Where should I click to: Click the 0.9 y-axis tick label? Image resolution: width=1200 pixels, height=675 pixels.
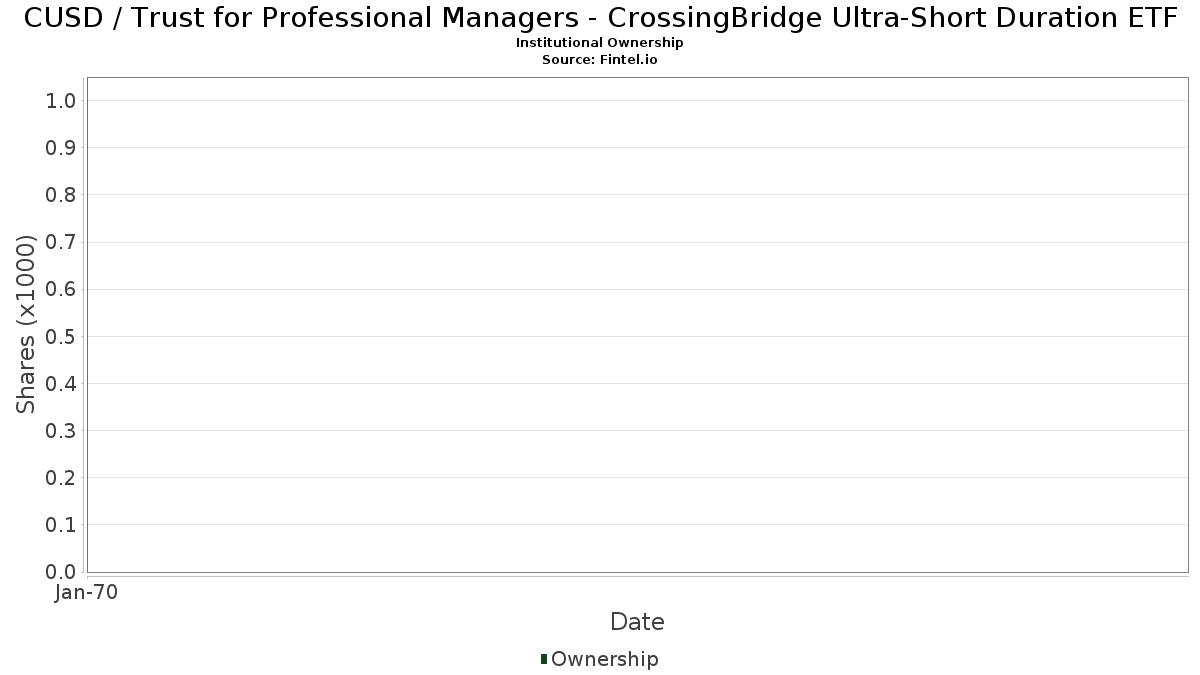pos(61,148)
